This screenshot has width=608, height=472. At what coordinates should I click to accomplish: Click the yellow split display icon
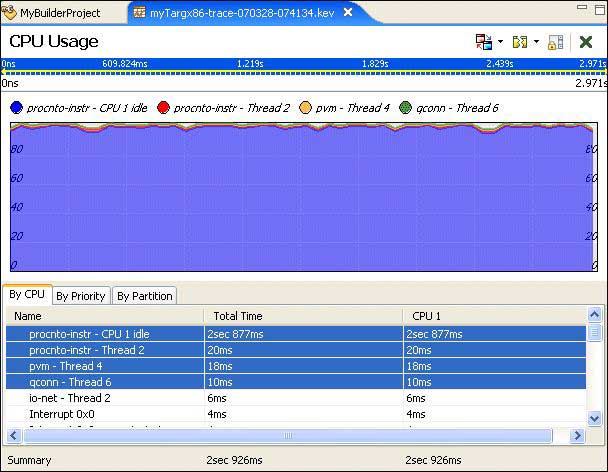coord(519,42)
